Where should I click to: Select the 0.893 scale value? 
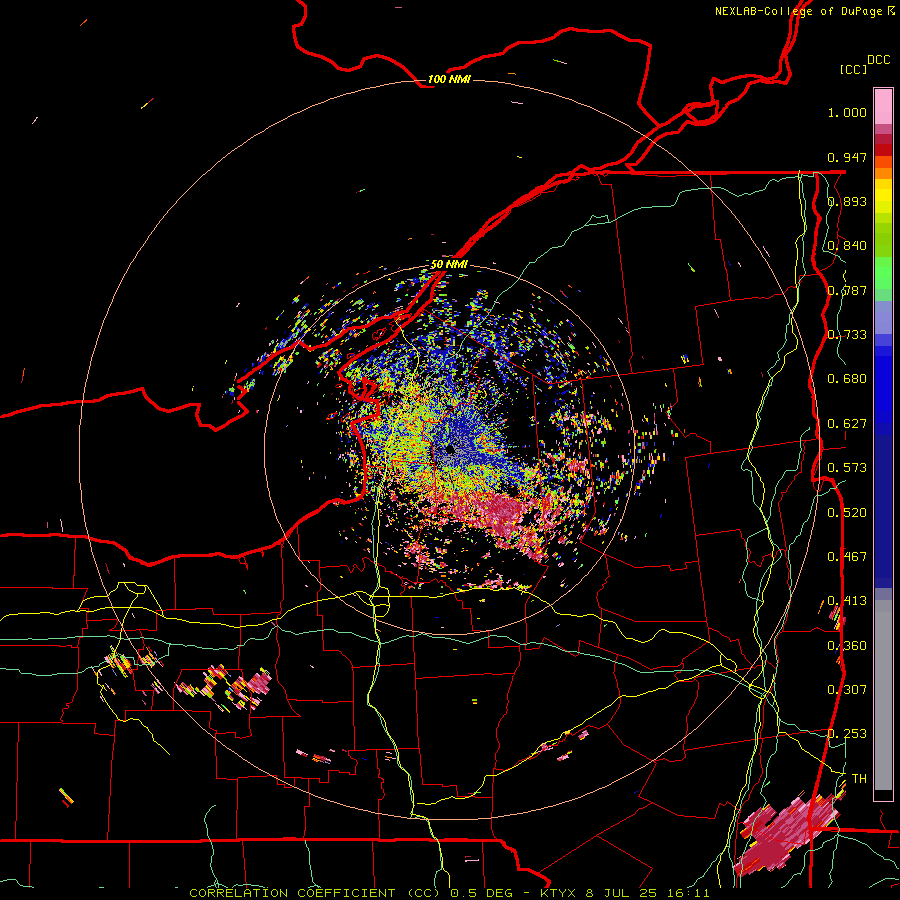[x=847, y=201]
